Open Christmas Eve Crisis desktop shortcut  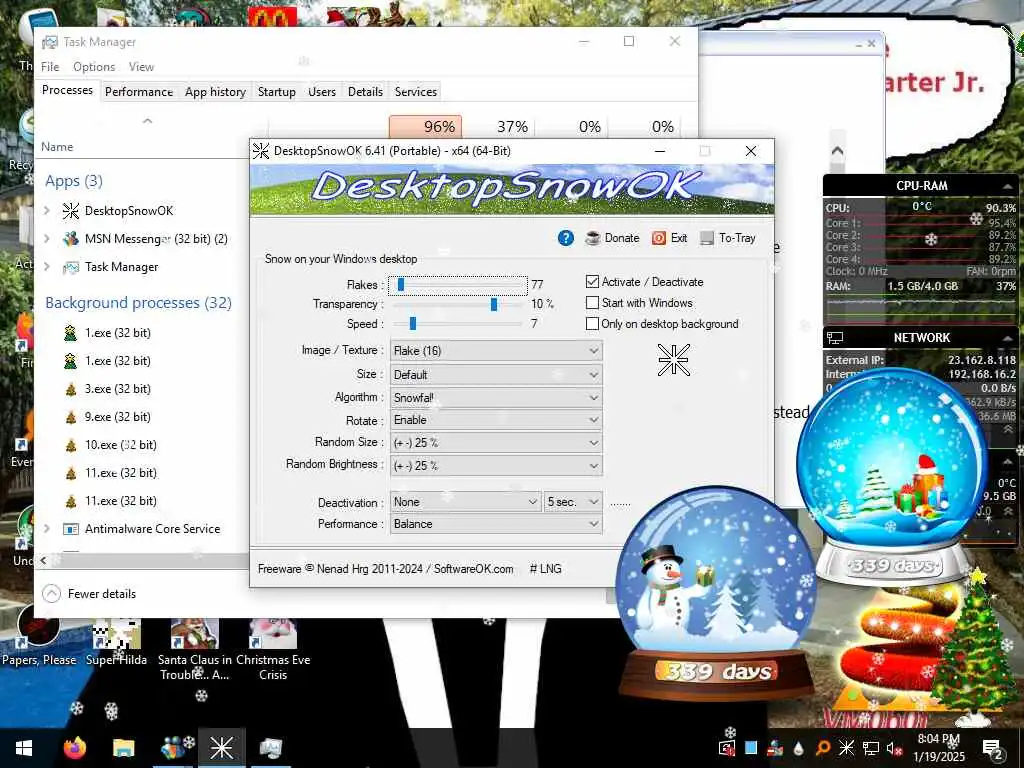pos(273,650)
